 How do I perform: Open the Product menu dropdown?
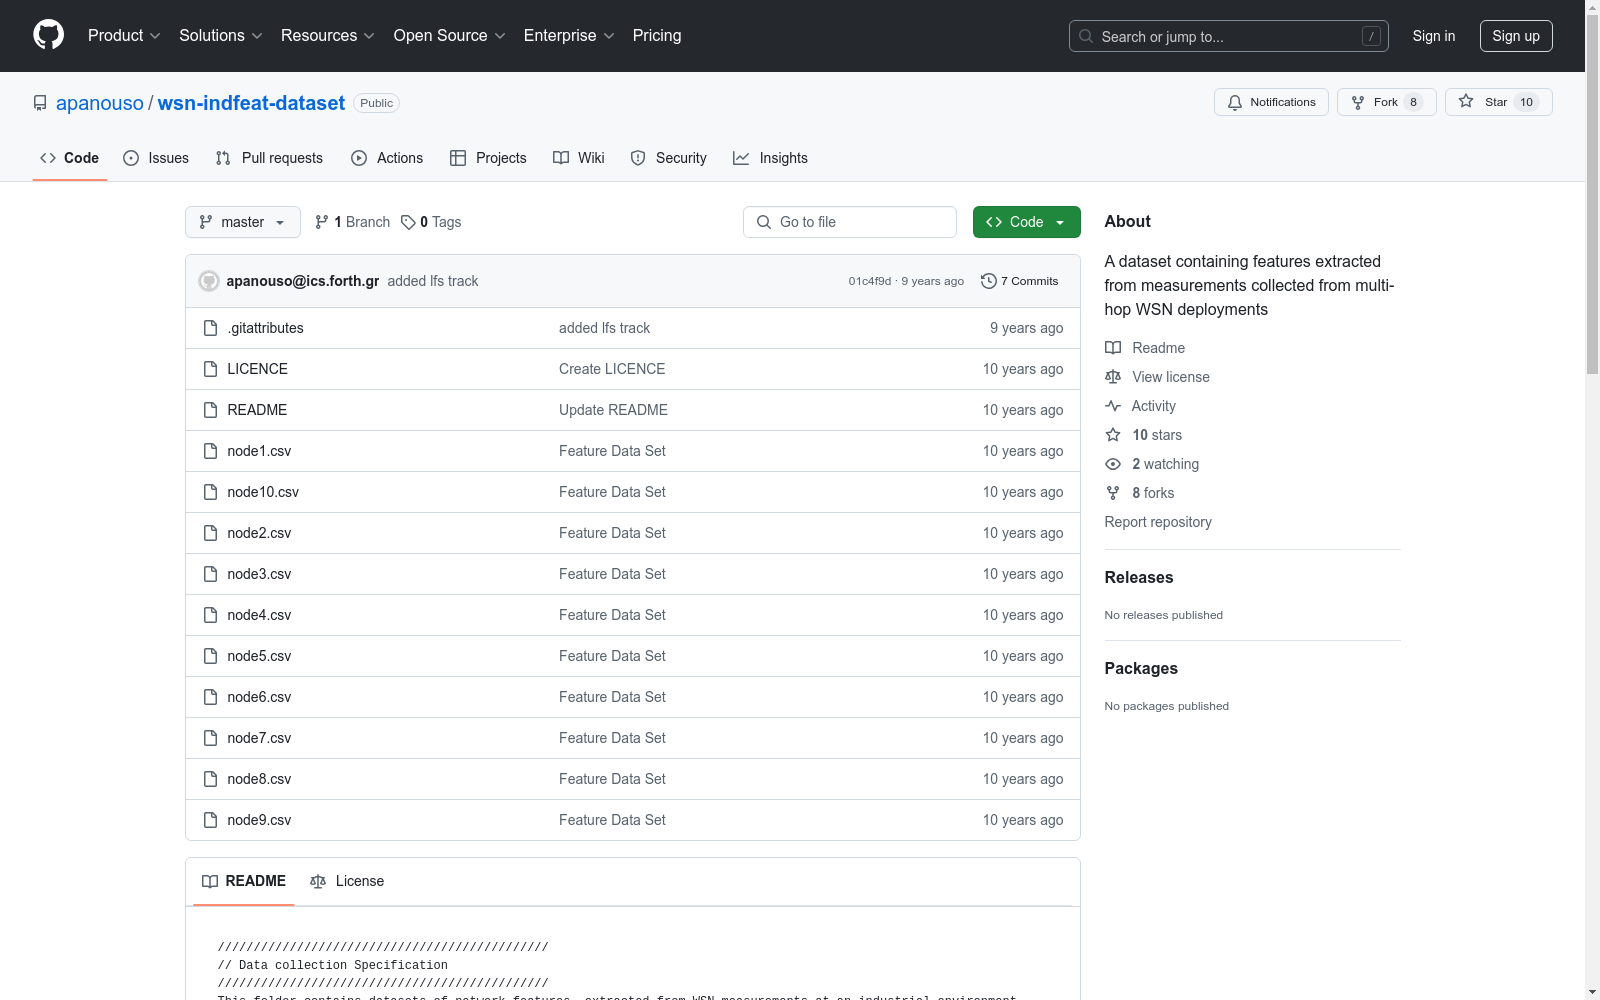coord(124,35)
